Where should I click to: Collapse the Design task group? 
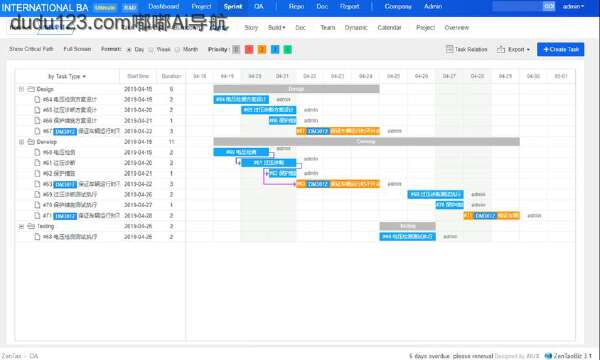[21, 89]
